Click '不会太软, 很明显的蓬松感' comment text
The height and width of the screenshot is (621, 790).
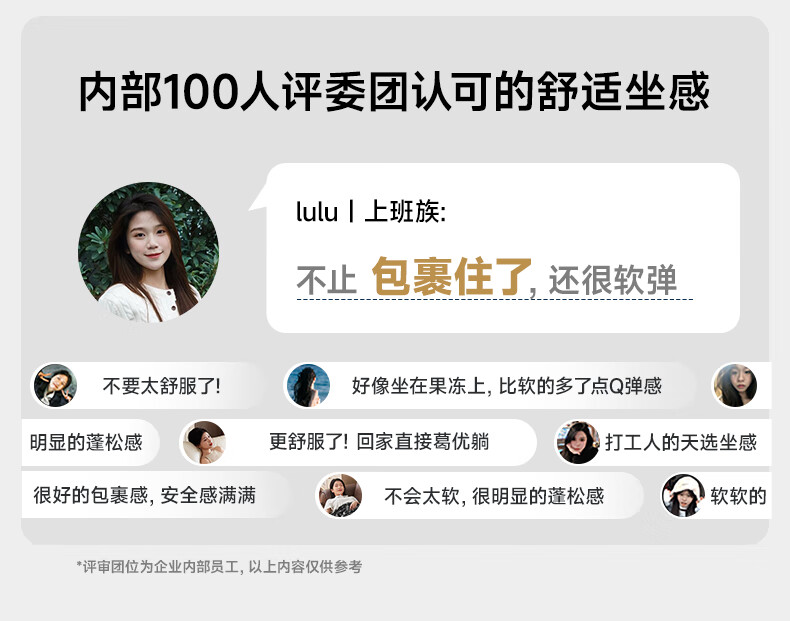point(494,497)
